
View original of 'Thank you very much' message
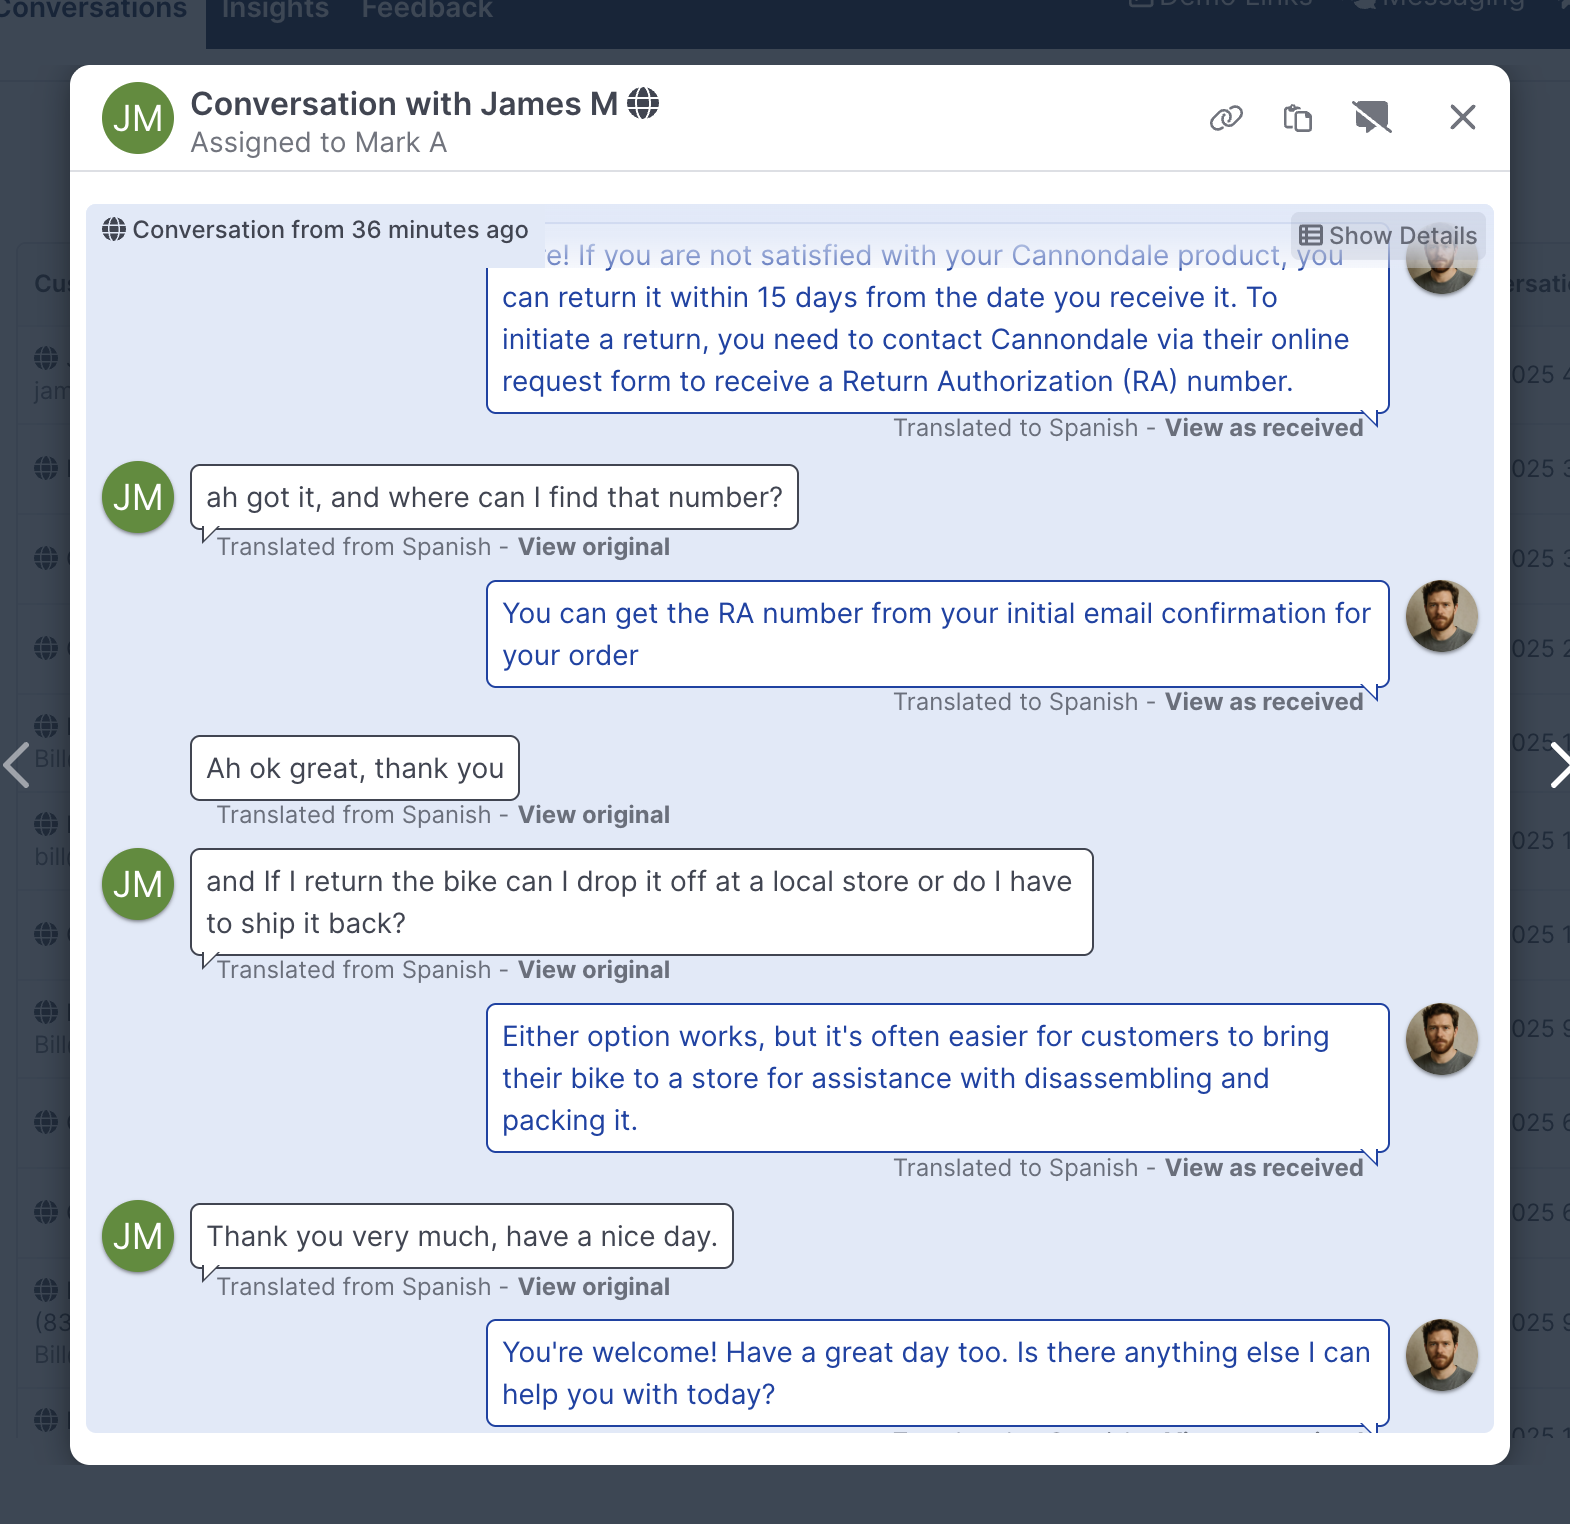[594, 1287]
